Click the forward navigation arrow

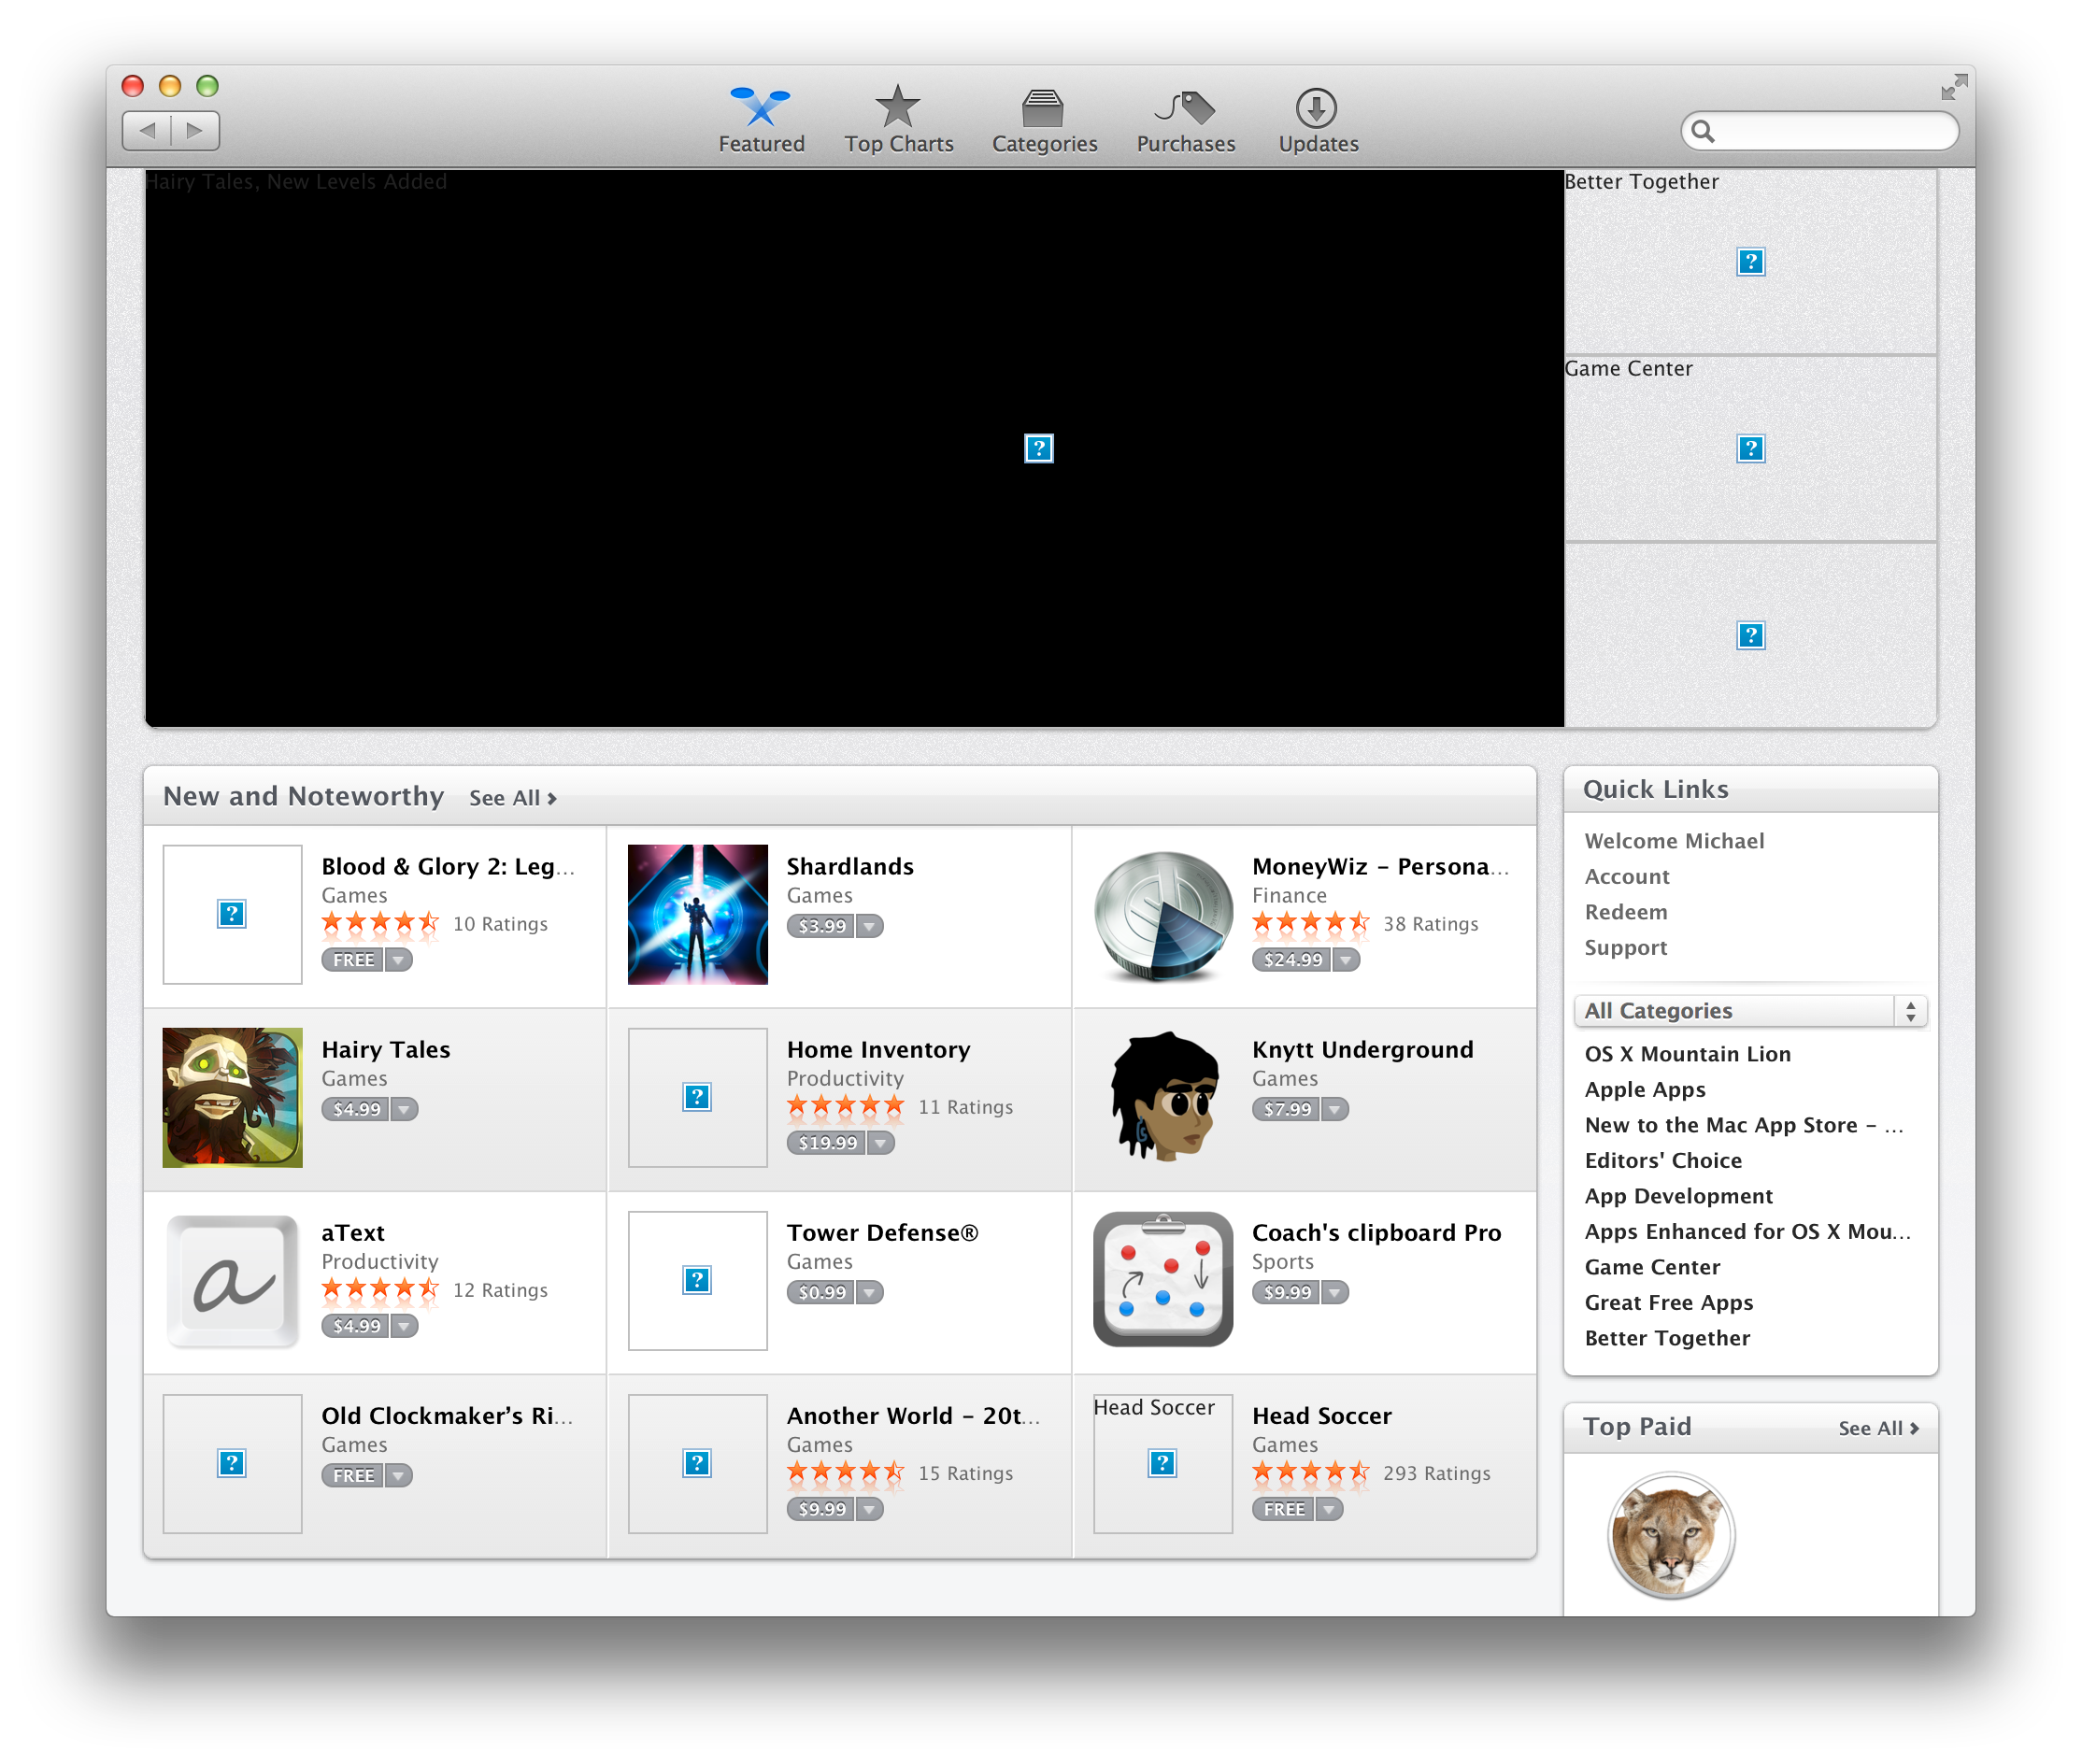pos(195,130)
